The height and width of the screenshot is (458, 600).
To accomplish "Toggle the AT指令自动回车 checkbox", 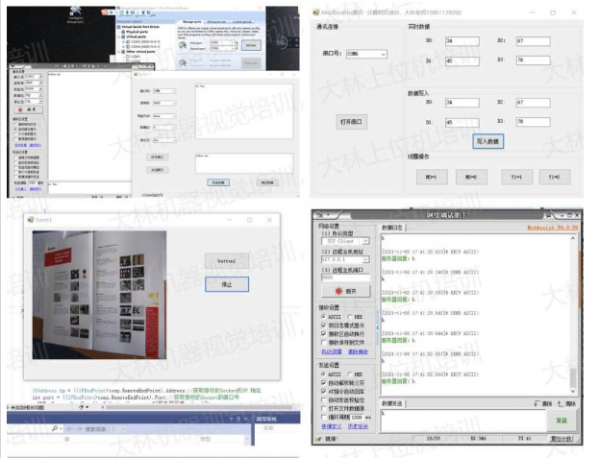I will click(324, 391).
